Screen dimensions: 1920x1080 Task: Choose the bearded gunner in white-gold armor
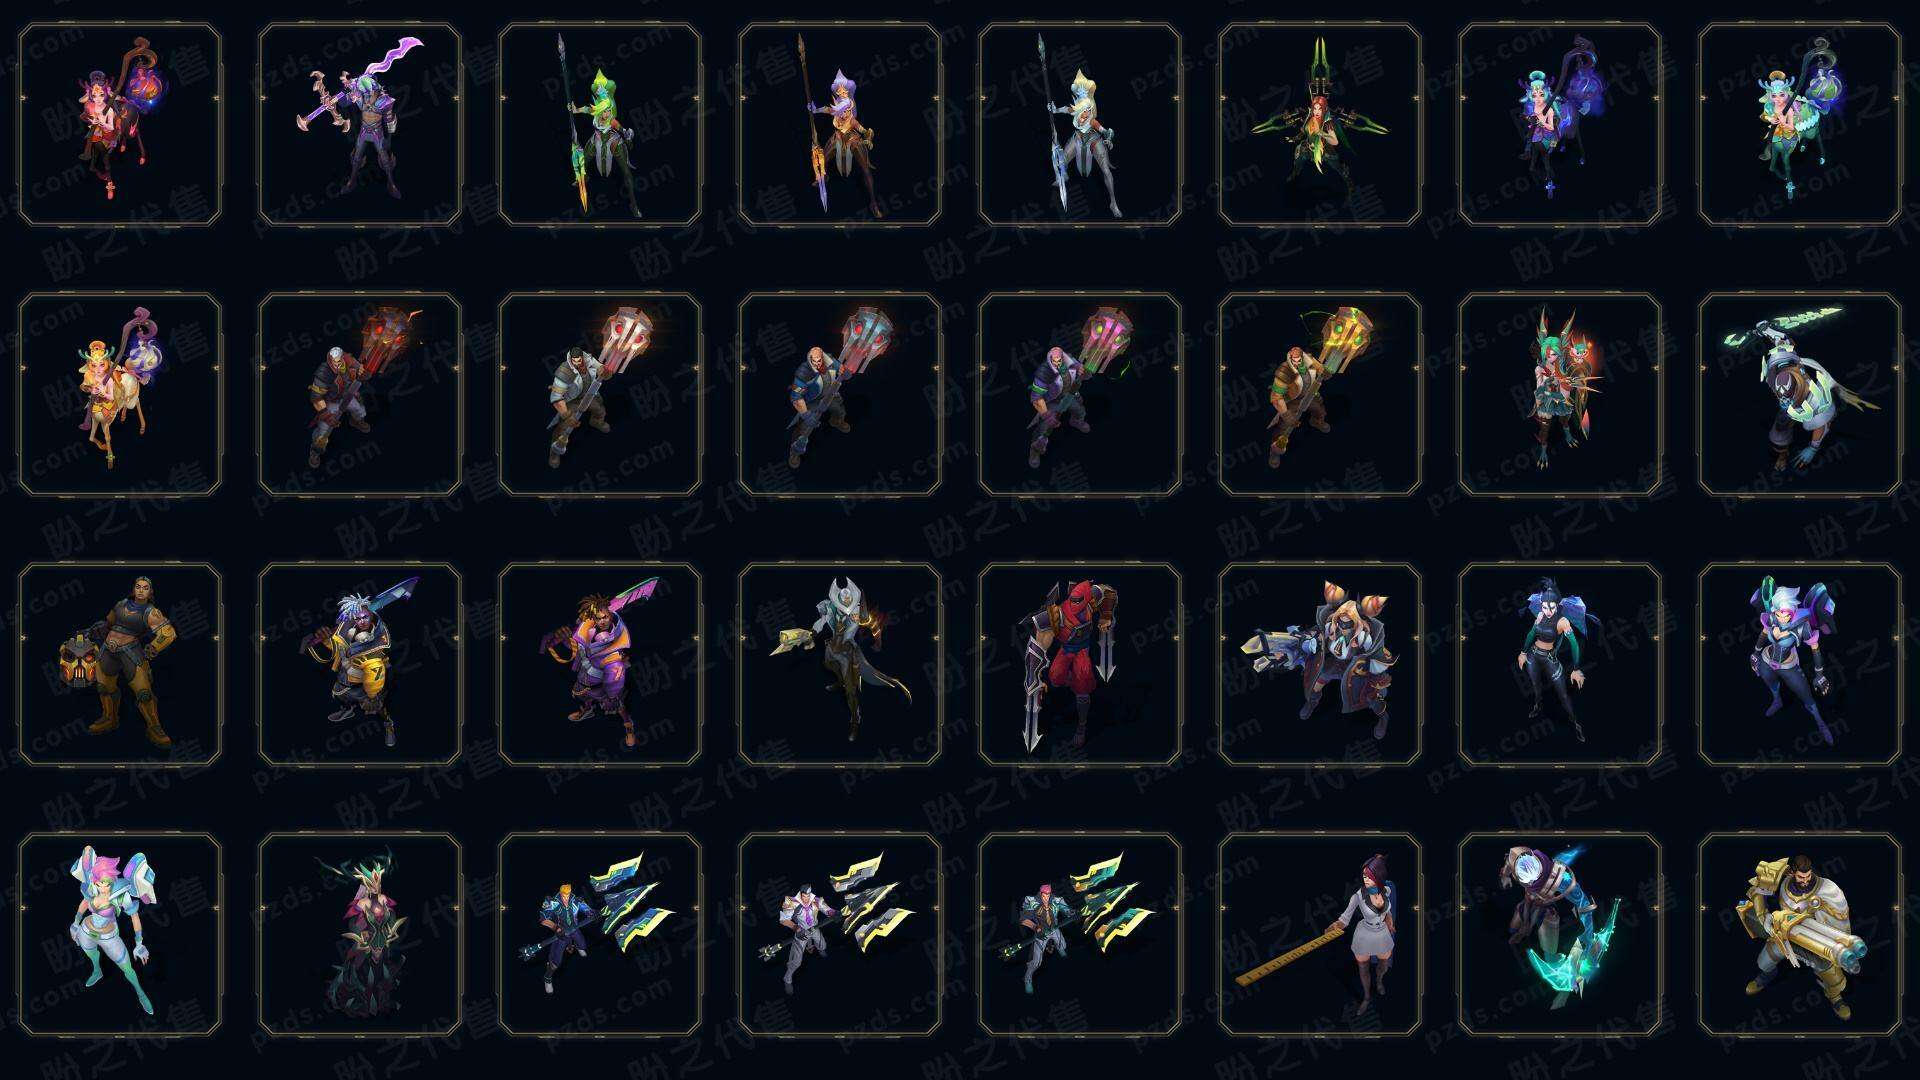click(x=1800, y=934)
